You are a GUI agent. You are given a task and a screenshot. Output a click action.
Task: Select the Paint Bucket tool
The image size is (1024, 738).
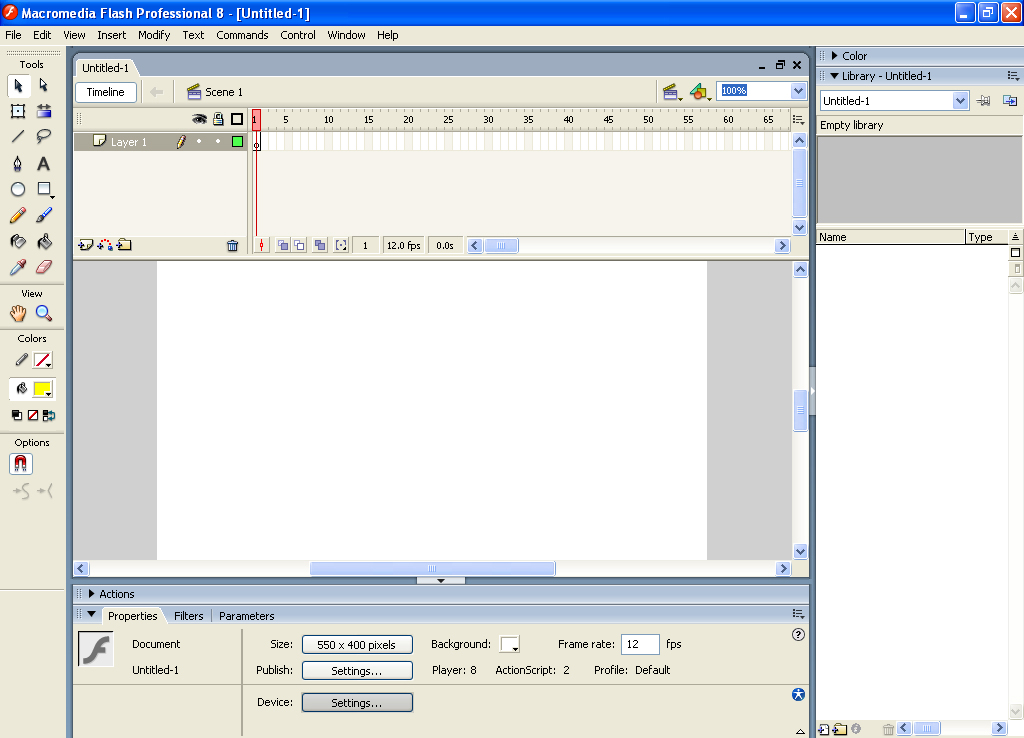pos(44,242)
